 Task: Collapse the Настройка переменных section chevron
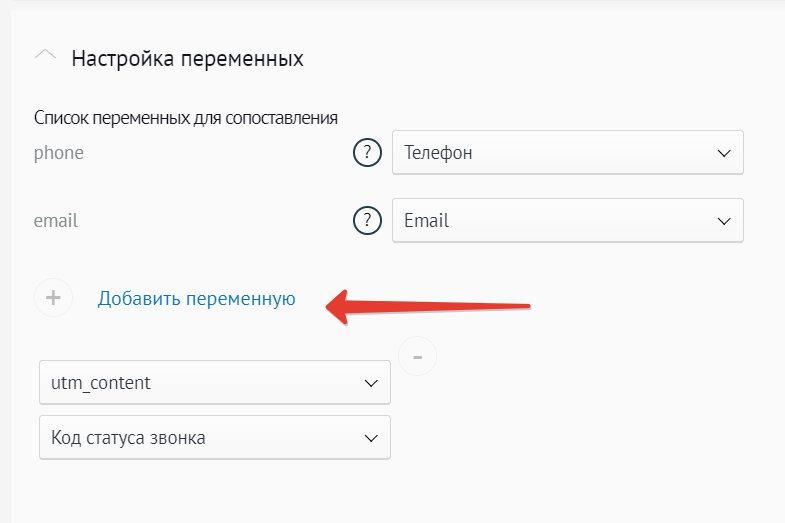click(46, 57)
